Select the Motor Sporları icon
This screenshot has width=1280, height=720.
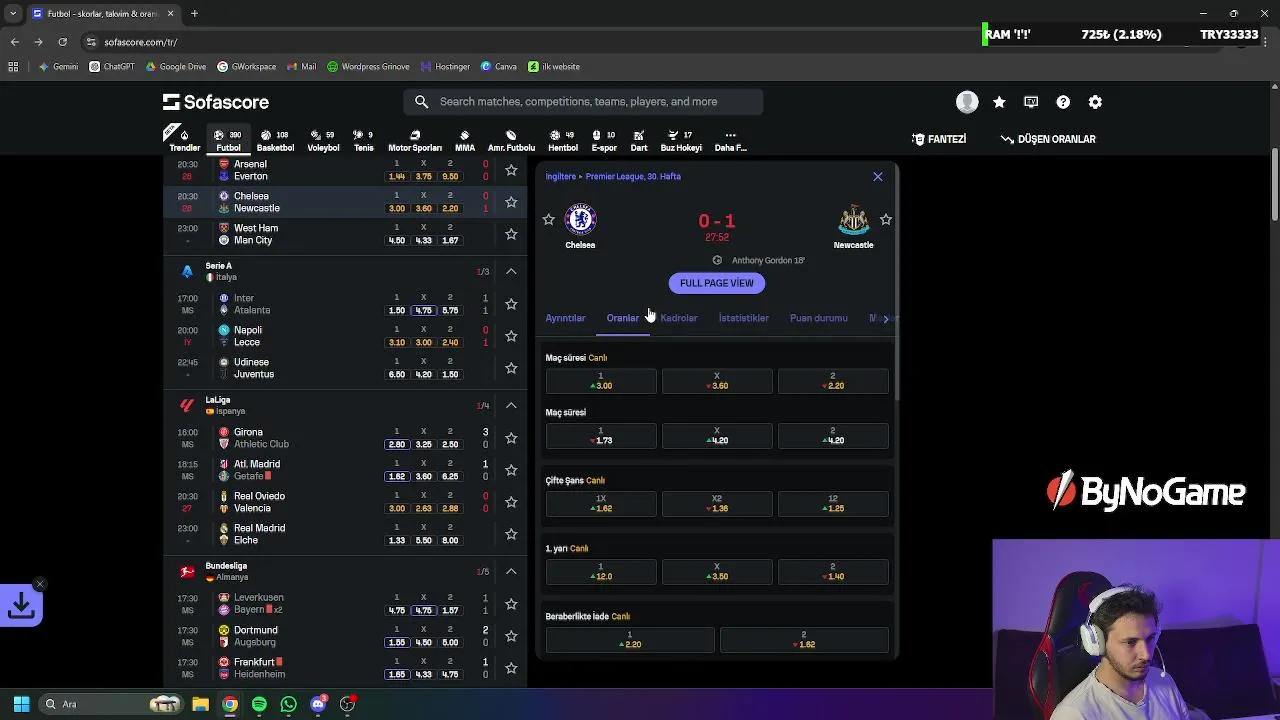[415, 140]
